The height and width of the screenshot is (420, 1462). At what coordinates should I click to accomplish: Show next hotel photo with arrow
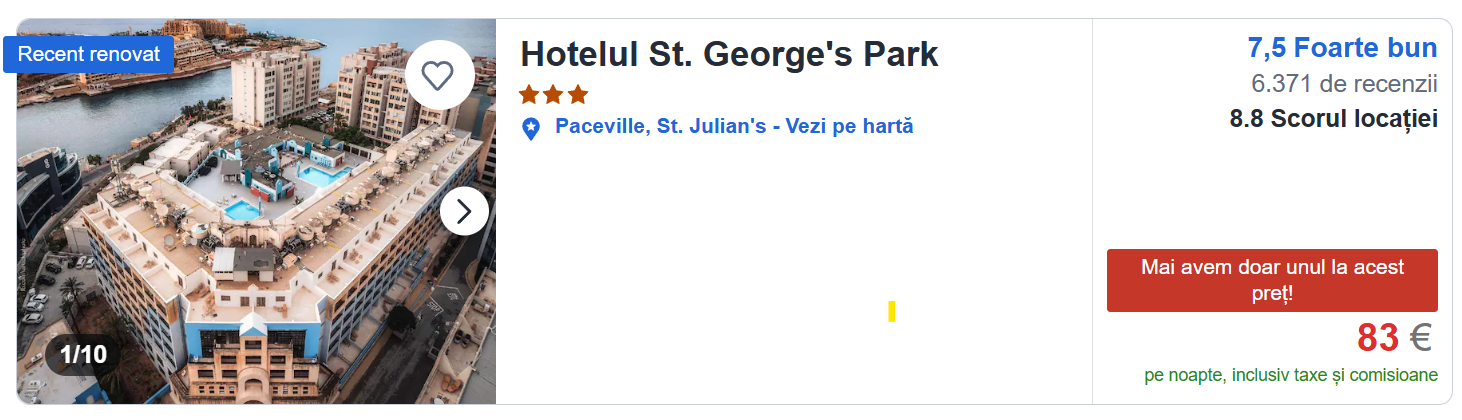click(x=464, y=211)
